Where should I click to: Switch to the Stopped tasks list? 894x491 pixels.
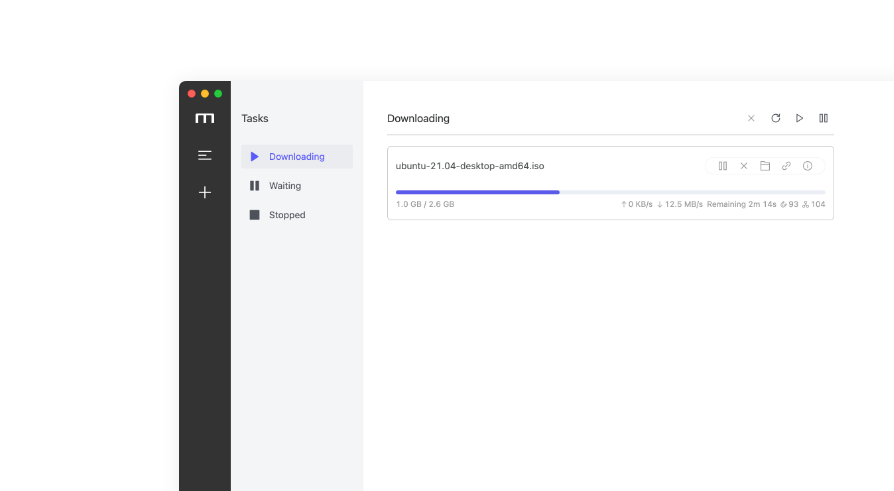tap(286, 215)
